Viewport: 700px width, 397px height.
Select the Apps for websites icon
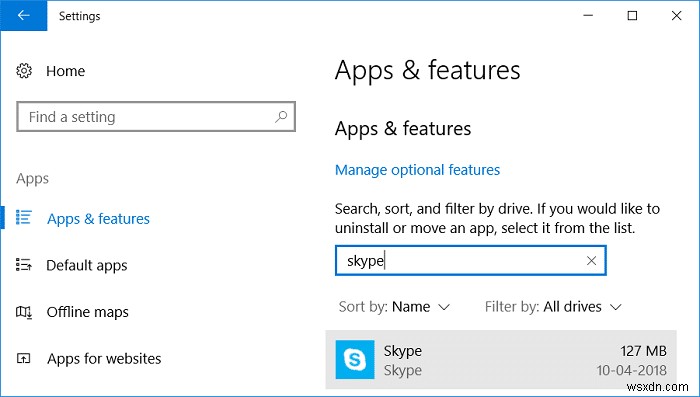coord(23,358)
